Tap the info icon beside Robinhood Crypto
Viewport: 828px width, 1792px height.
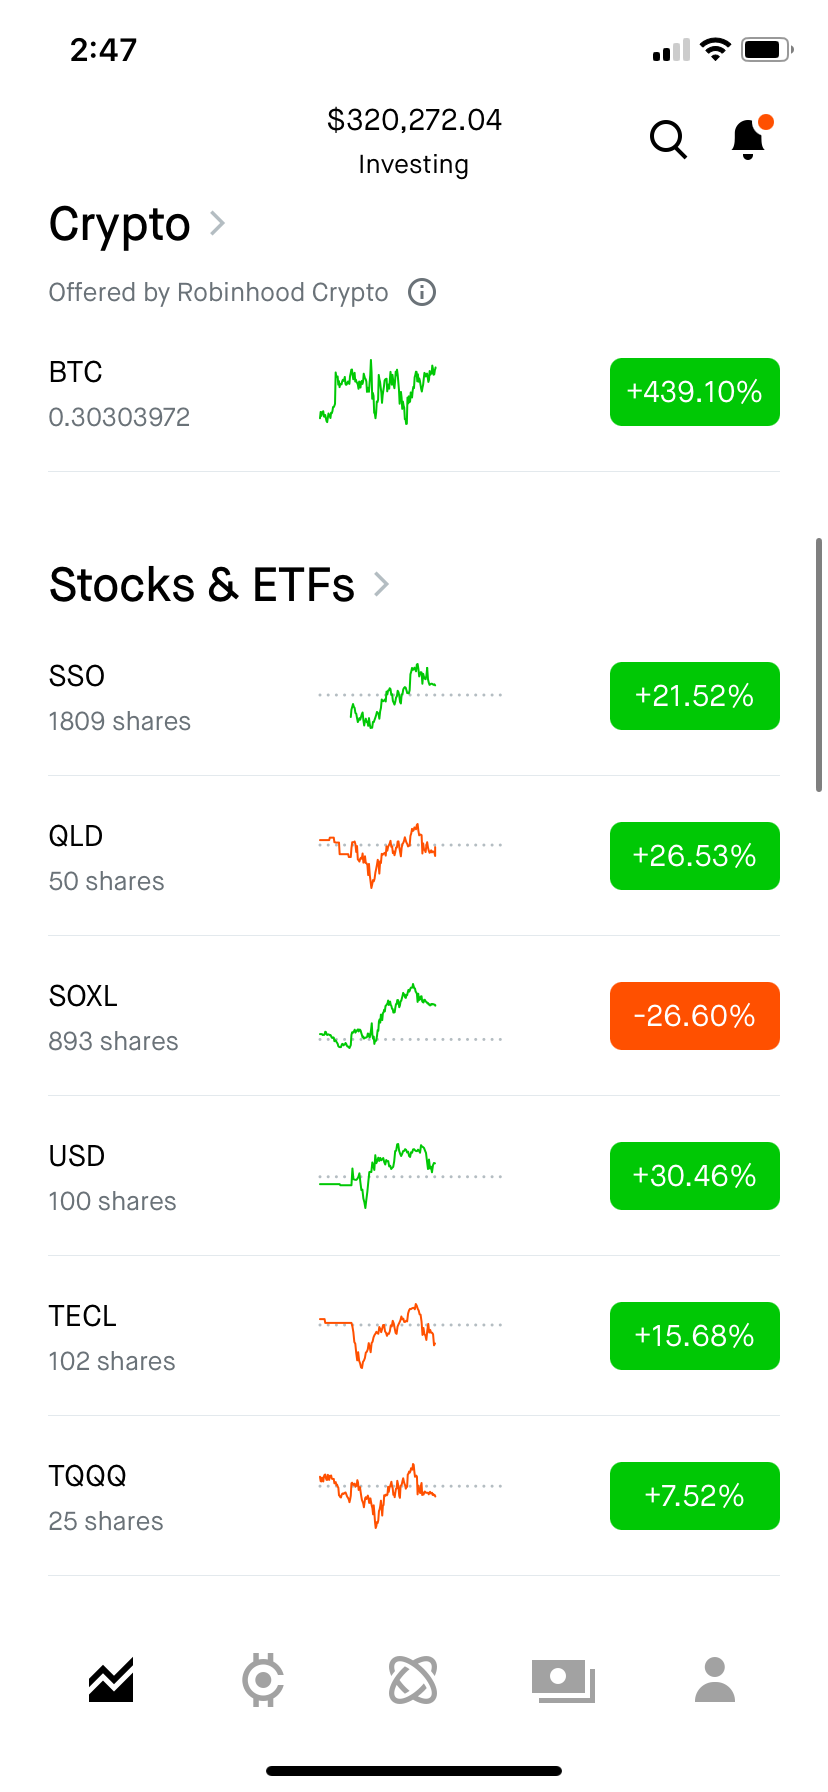422,292
